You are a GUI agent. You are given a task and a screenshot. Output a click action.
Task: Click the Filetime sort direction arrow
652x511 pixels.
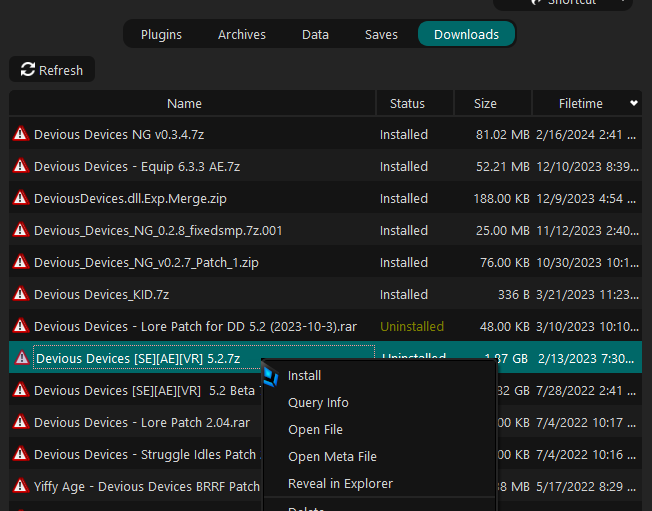(634, 103)
